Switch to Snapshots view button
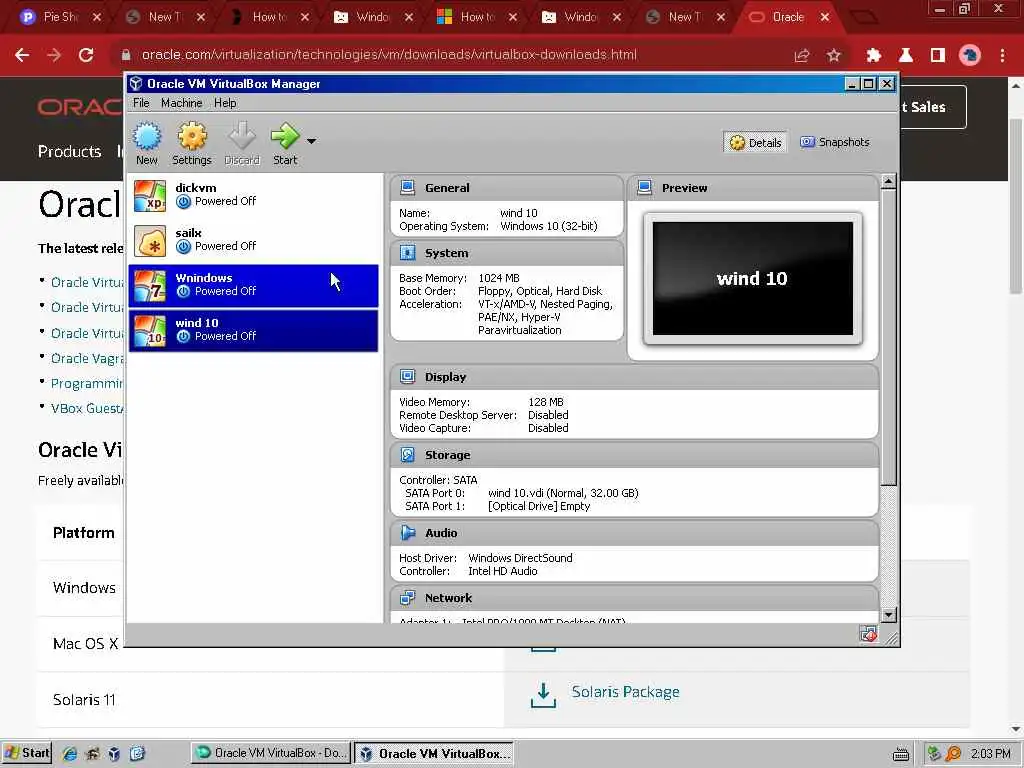Image resolution: width=1024 pixels, height=768 pixels. tap(835, 142)
